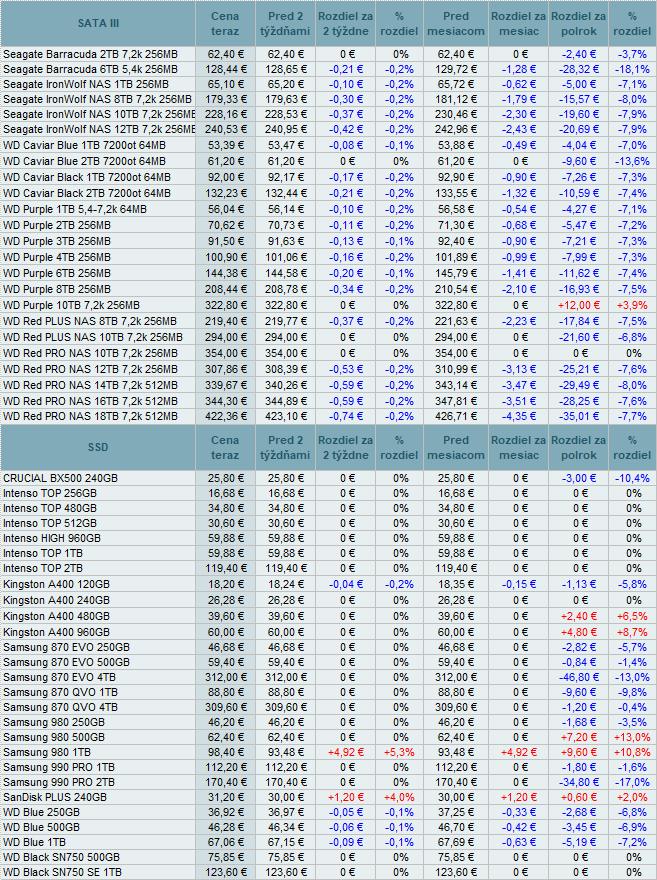The height and width of the screenshot is (880, 657).
Task: Click -2,10 € monthly difference for WD Purple 8TB
Action: (x=519, y=290)
